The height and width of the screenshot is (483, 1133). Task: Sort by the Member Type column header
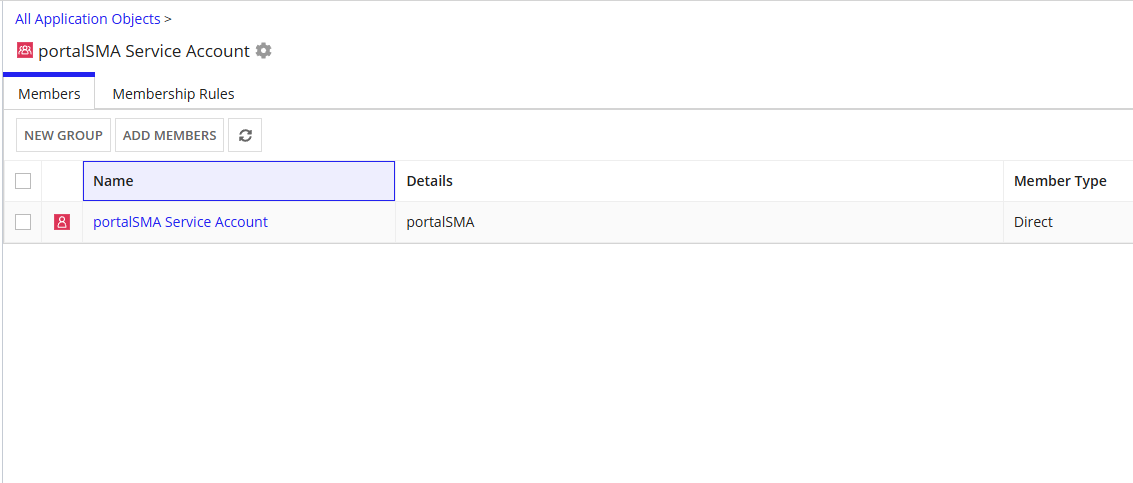1068,181
